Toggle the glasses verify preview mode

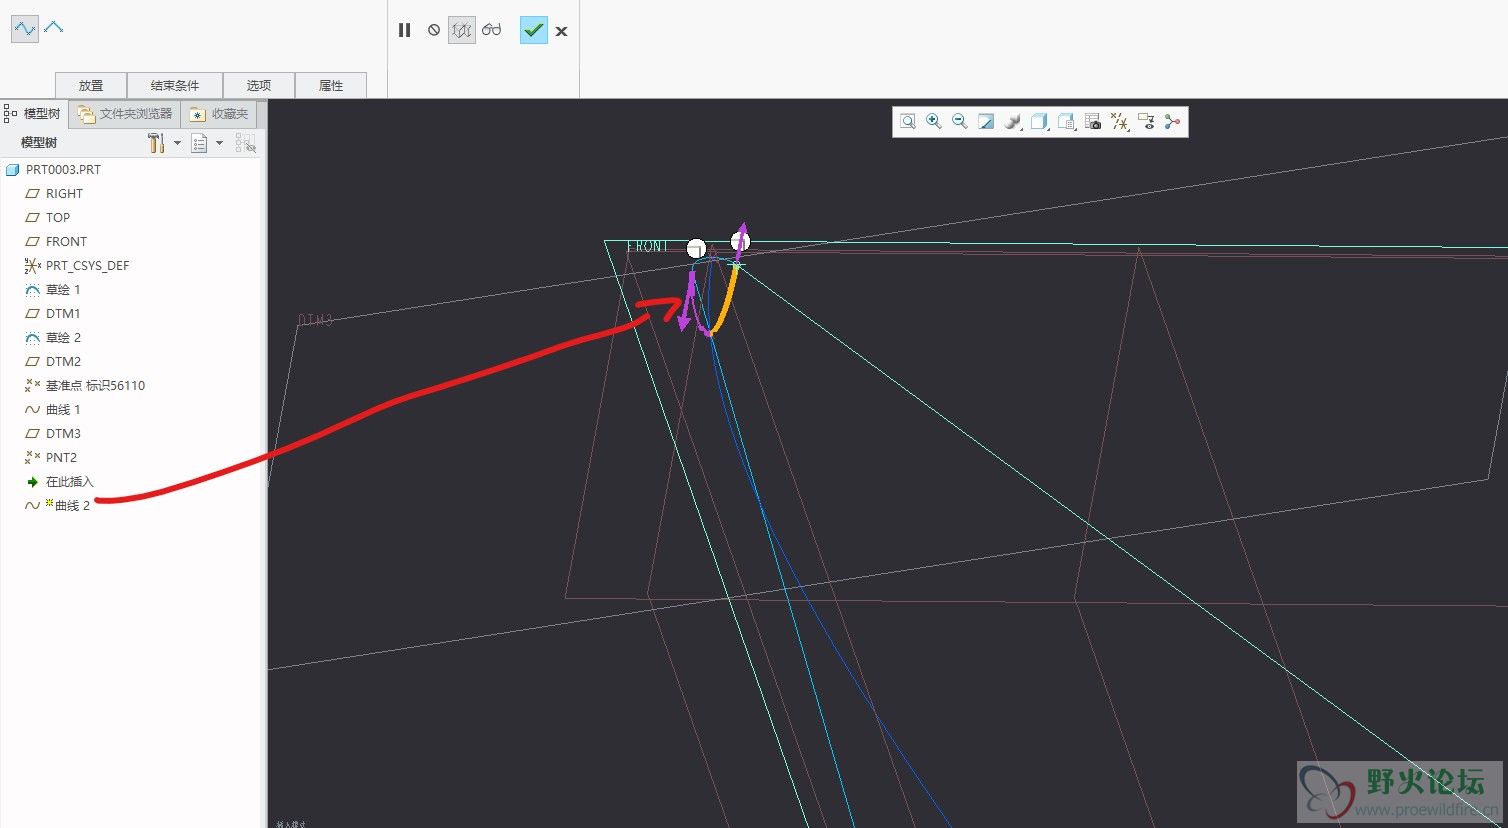pos(491,30)
